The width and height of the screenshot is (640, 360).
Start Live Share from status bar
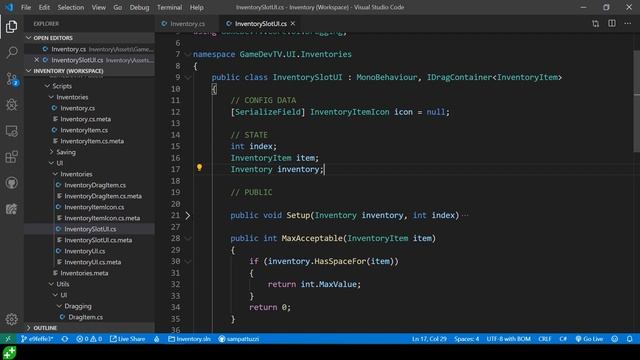pyautogui.click(x=128, y=339)
